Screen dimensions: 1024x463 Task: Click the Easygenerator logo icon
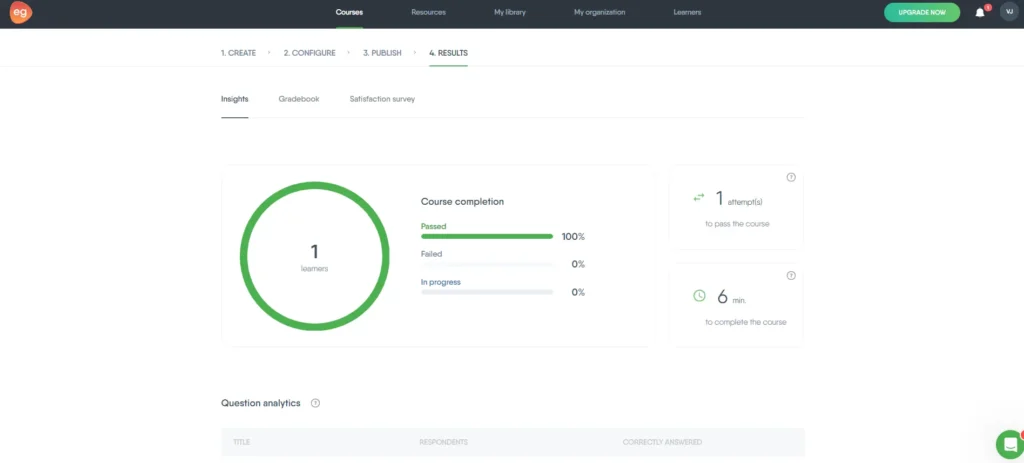pyautogui.click(x=17, y=13)
